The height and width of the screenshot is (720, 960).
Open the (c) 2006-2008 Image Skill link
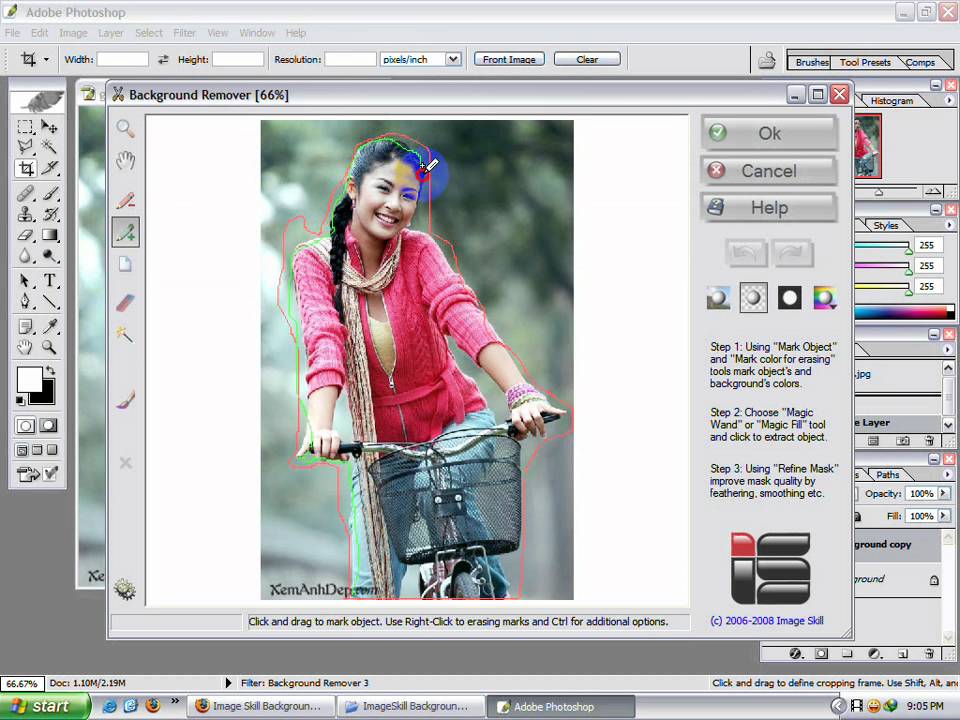coord(766,620)
